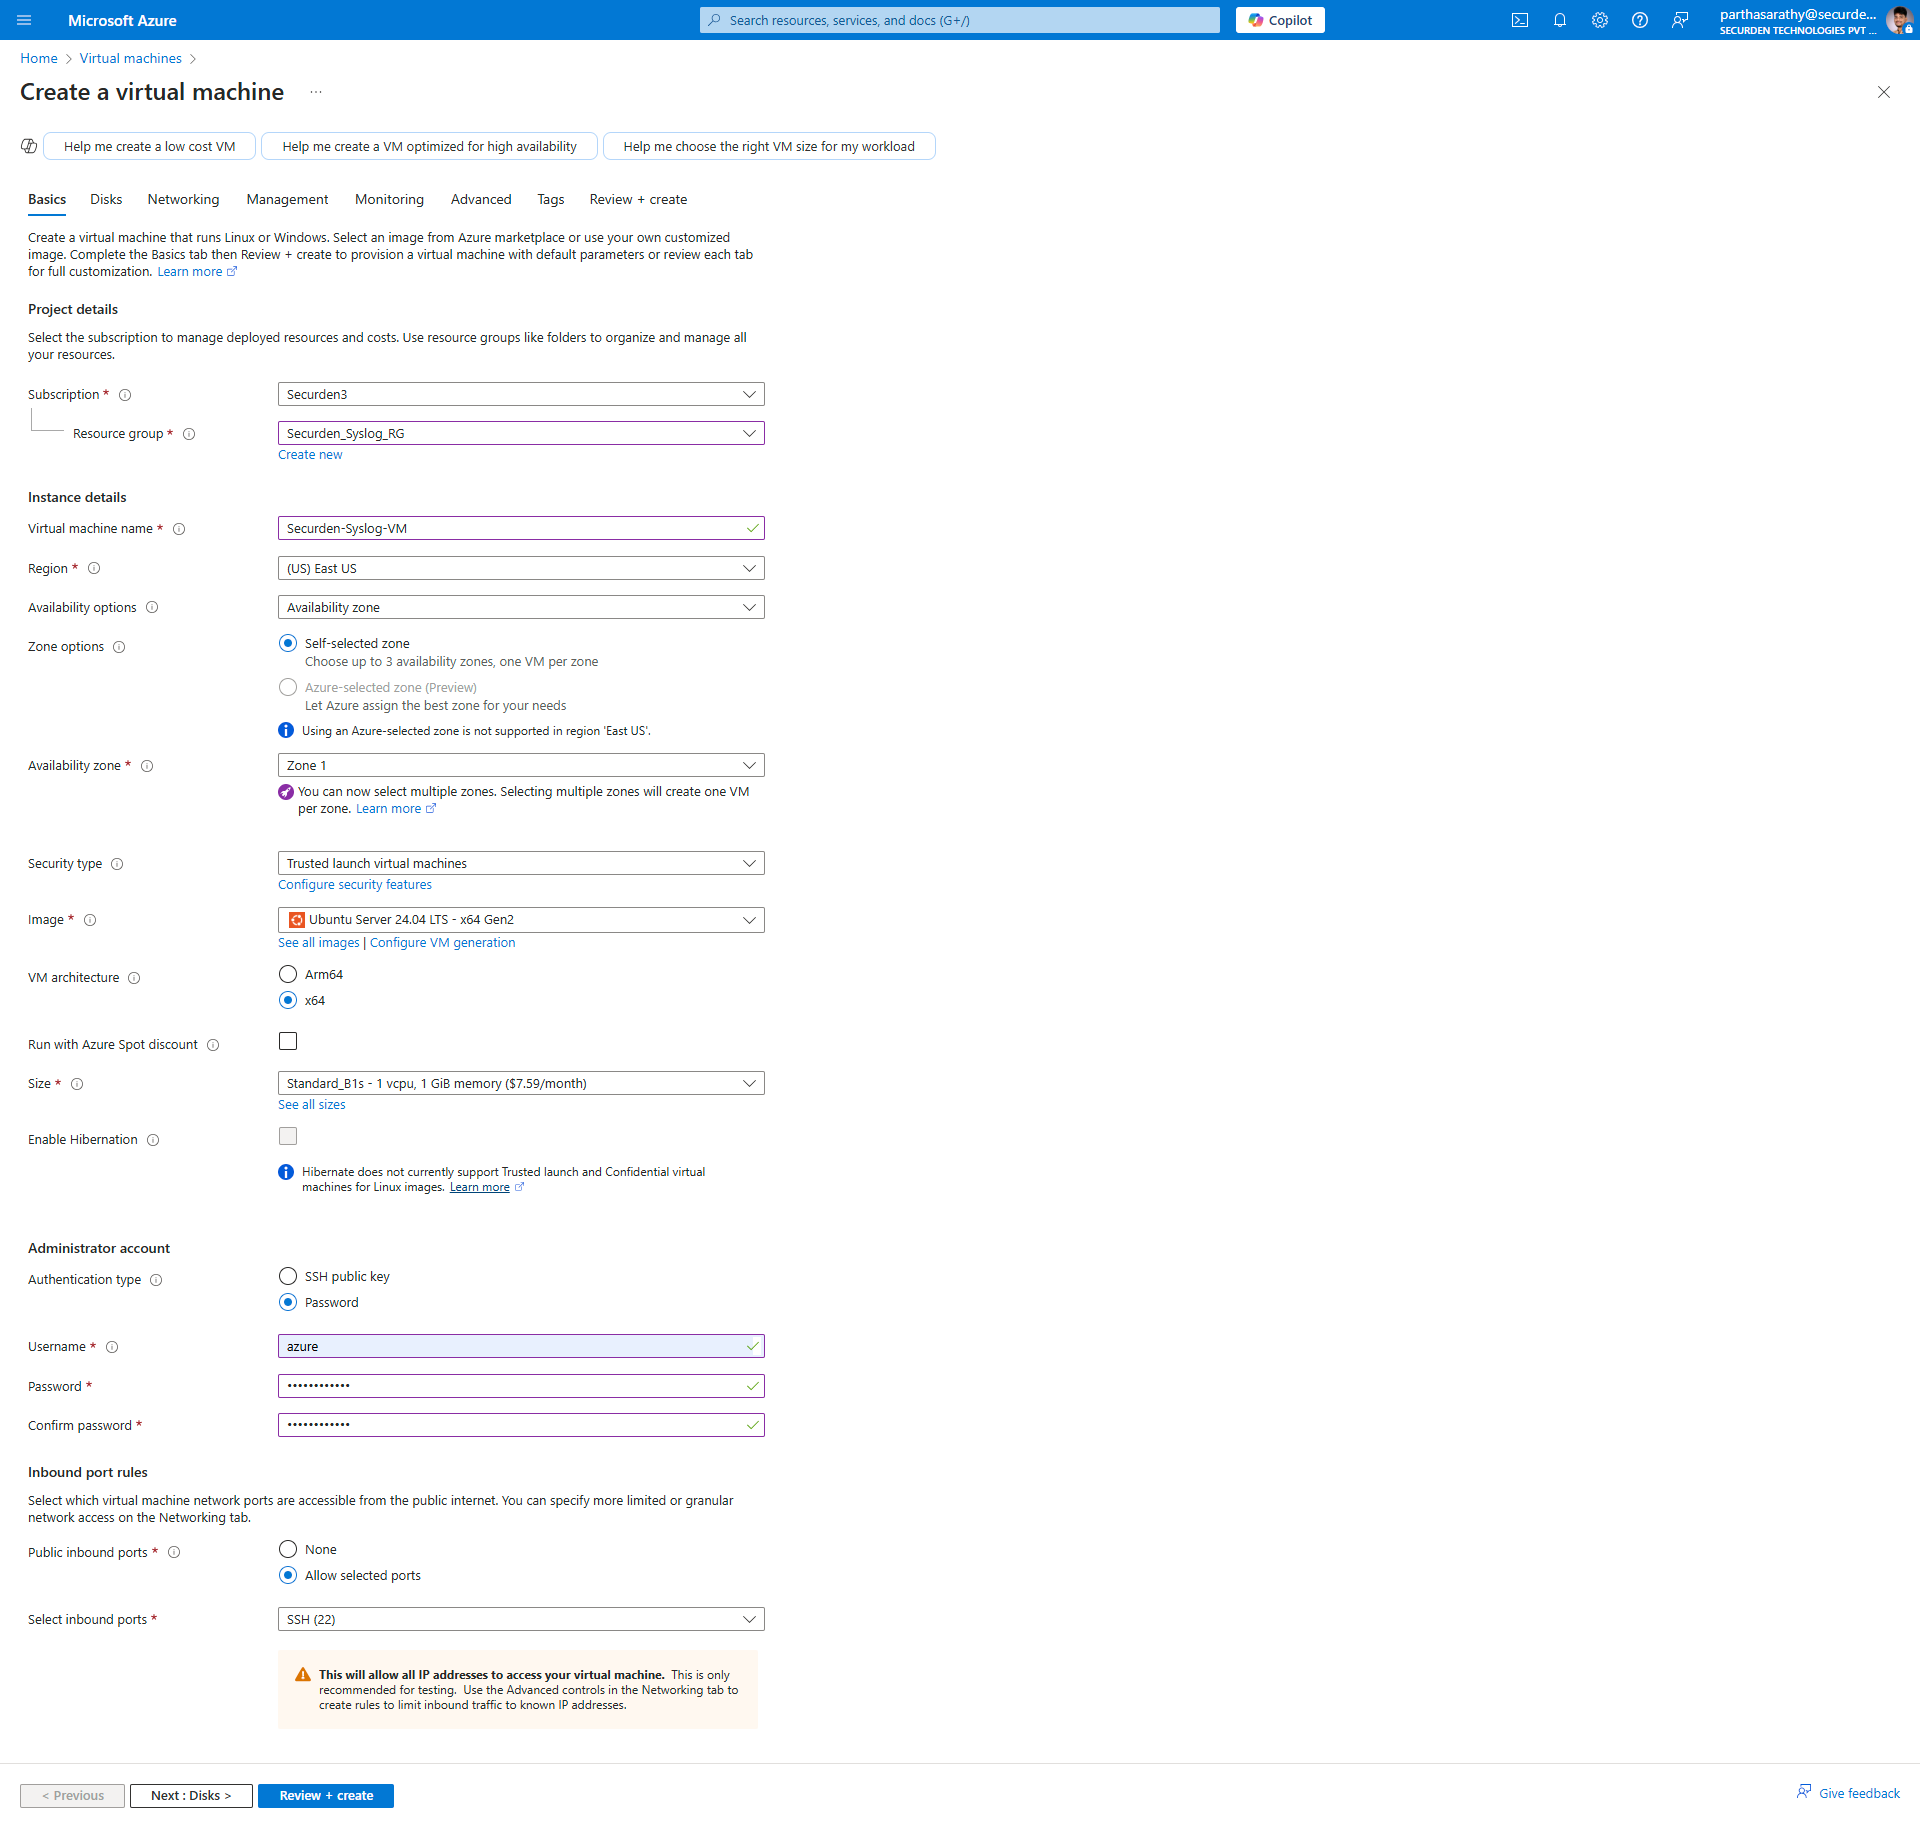Show info tooltip for Size

click(x=77, y=1084)
